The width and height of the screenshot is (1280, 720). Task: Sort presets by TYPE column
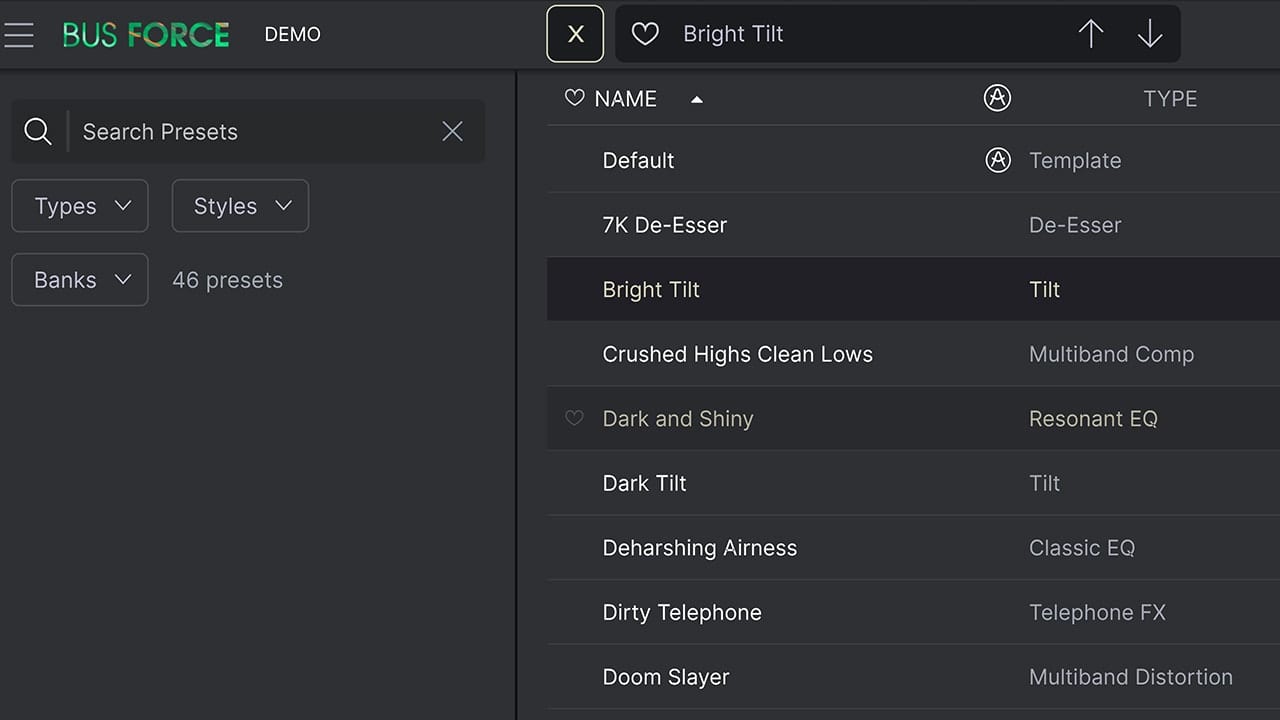(1170, 98)
